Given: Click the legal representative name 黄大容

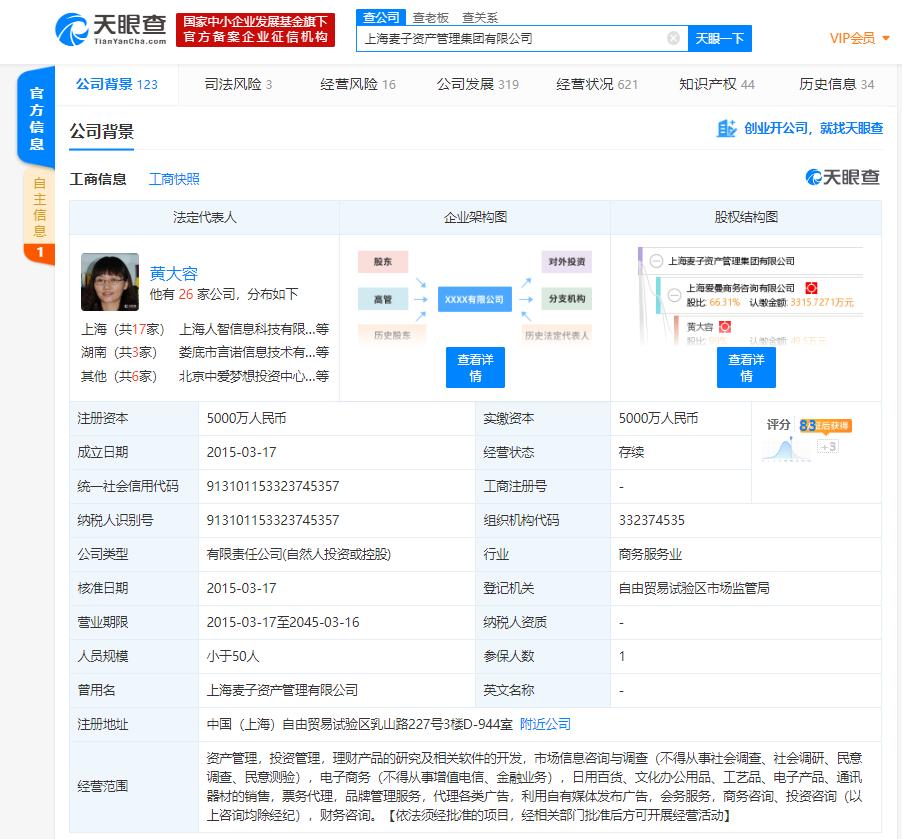Looking at the screenshot, I should (x=174, y=273).
